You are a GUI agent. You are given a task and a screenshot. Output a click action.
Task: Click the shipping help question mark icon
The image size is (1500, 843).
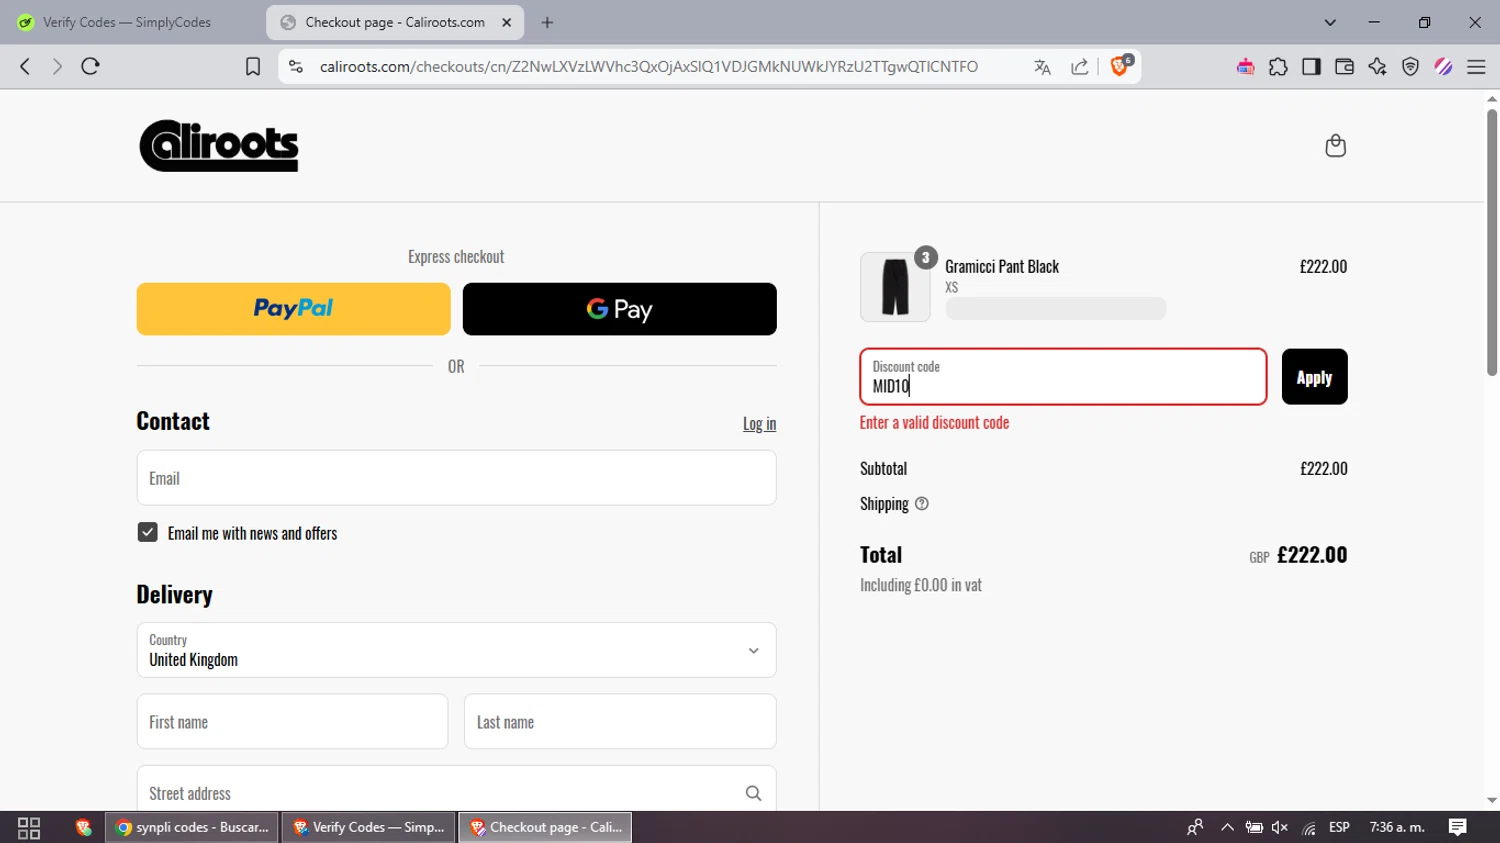[x=922, y=504]
